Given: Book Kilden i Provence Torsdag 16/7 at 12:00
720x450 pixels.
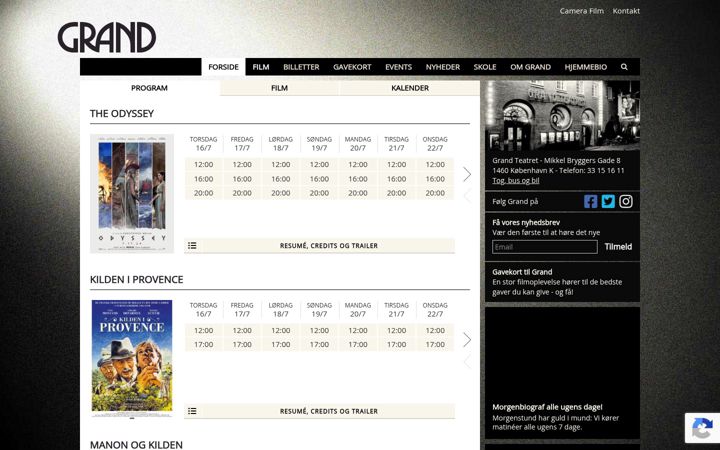Looking at the screenshot, I should point(203,330).
